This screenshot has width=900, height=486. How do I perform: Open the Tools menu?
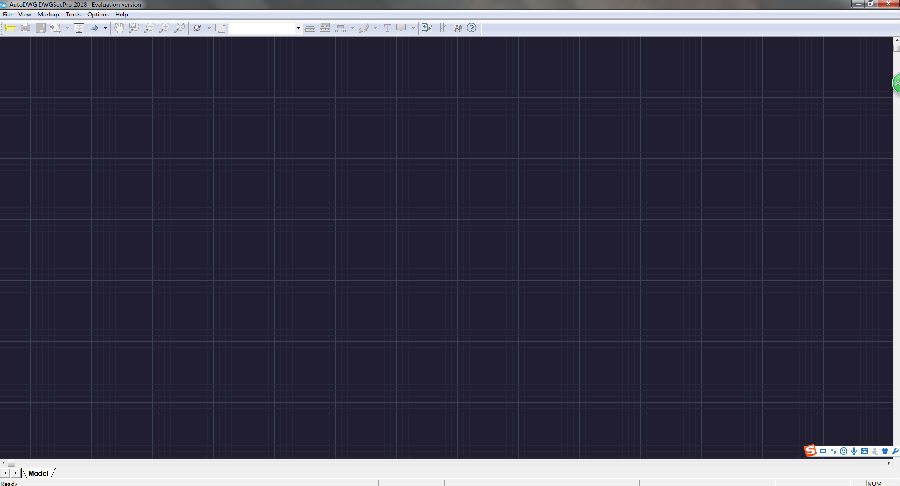point(73,14)
